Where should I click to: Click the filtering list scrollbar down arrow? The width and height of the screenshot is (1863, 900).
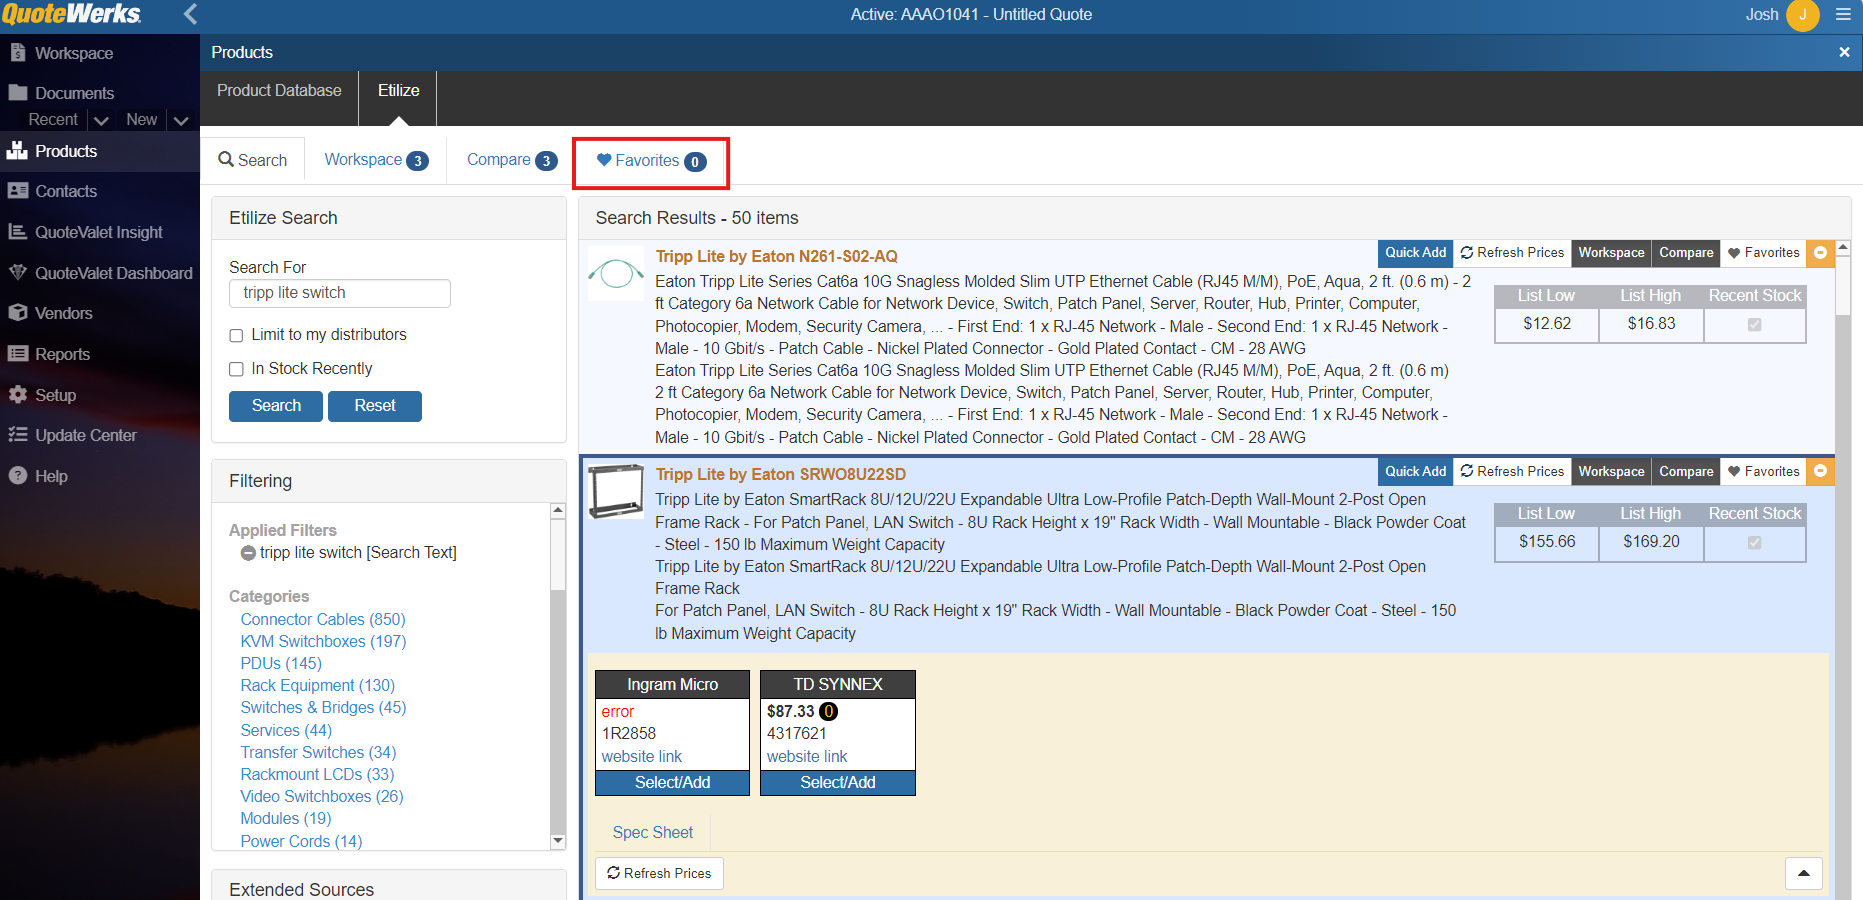click(x=558, y=841)
